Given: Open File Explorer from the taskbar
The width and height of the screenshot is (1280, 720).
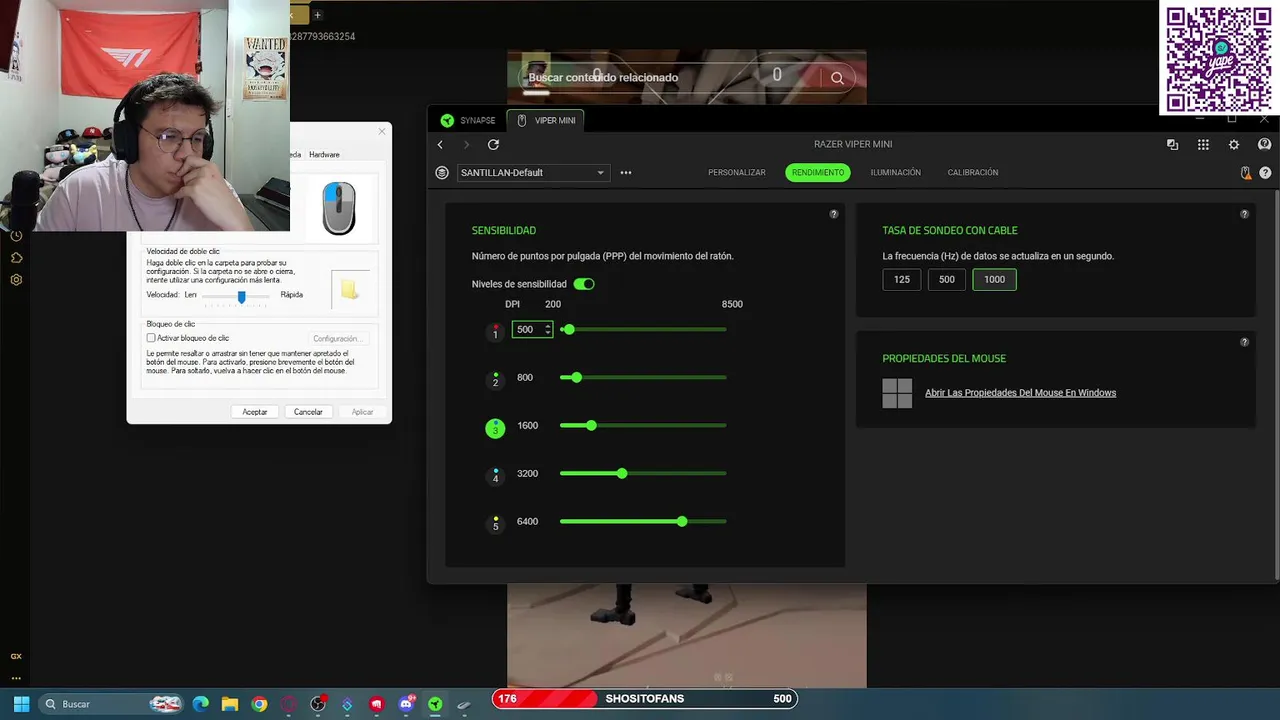Looking at the screenshot, I should point(230,704).
